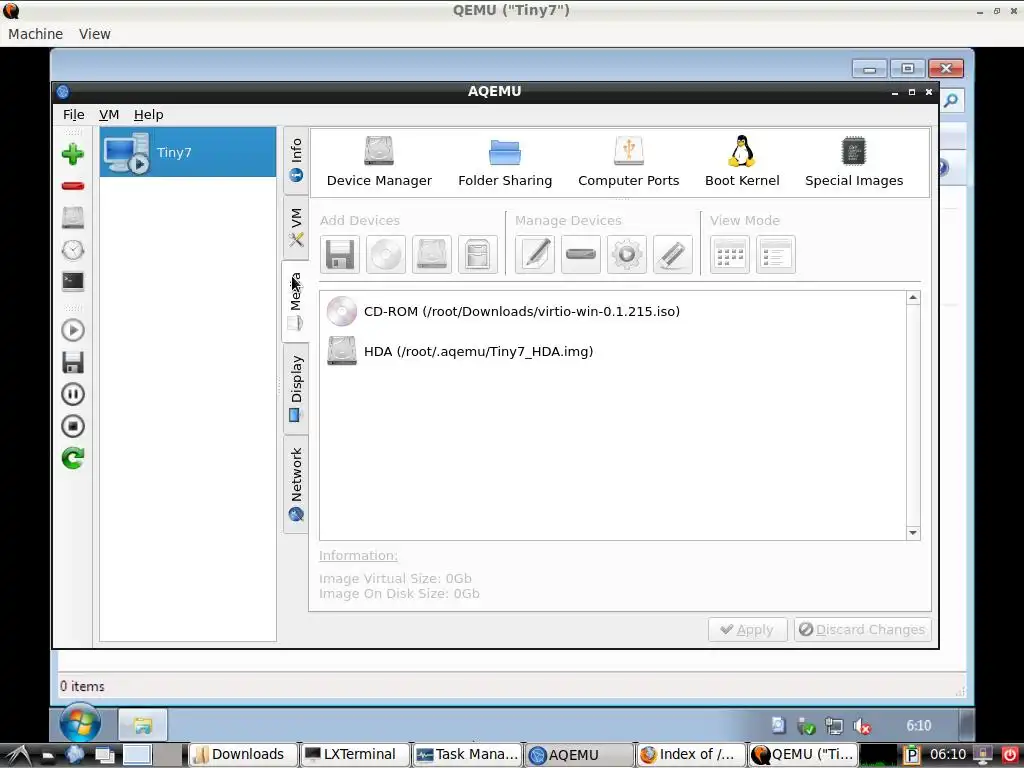
Task: Click the Apply button
Action: point(748,630)
